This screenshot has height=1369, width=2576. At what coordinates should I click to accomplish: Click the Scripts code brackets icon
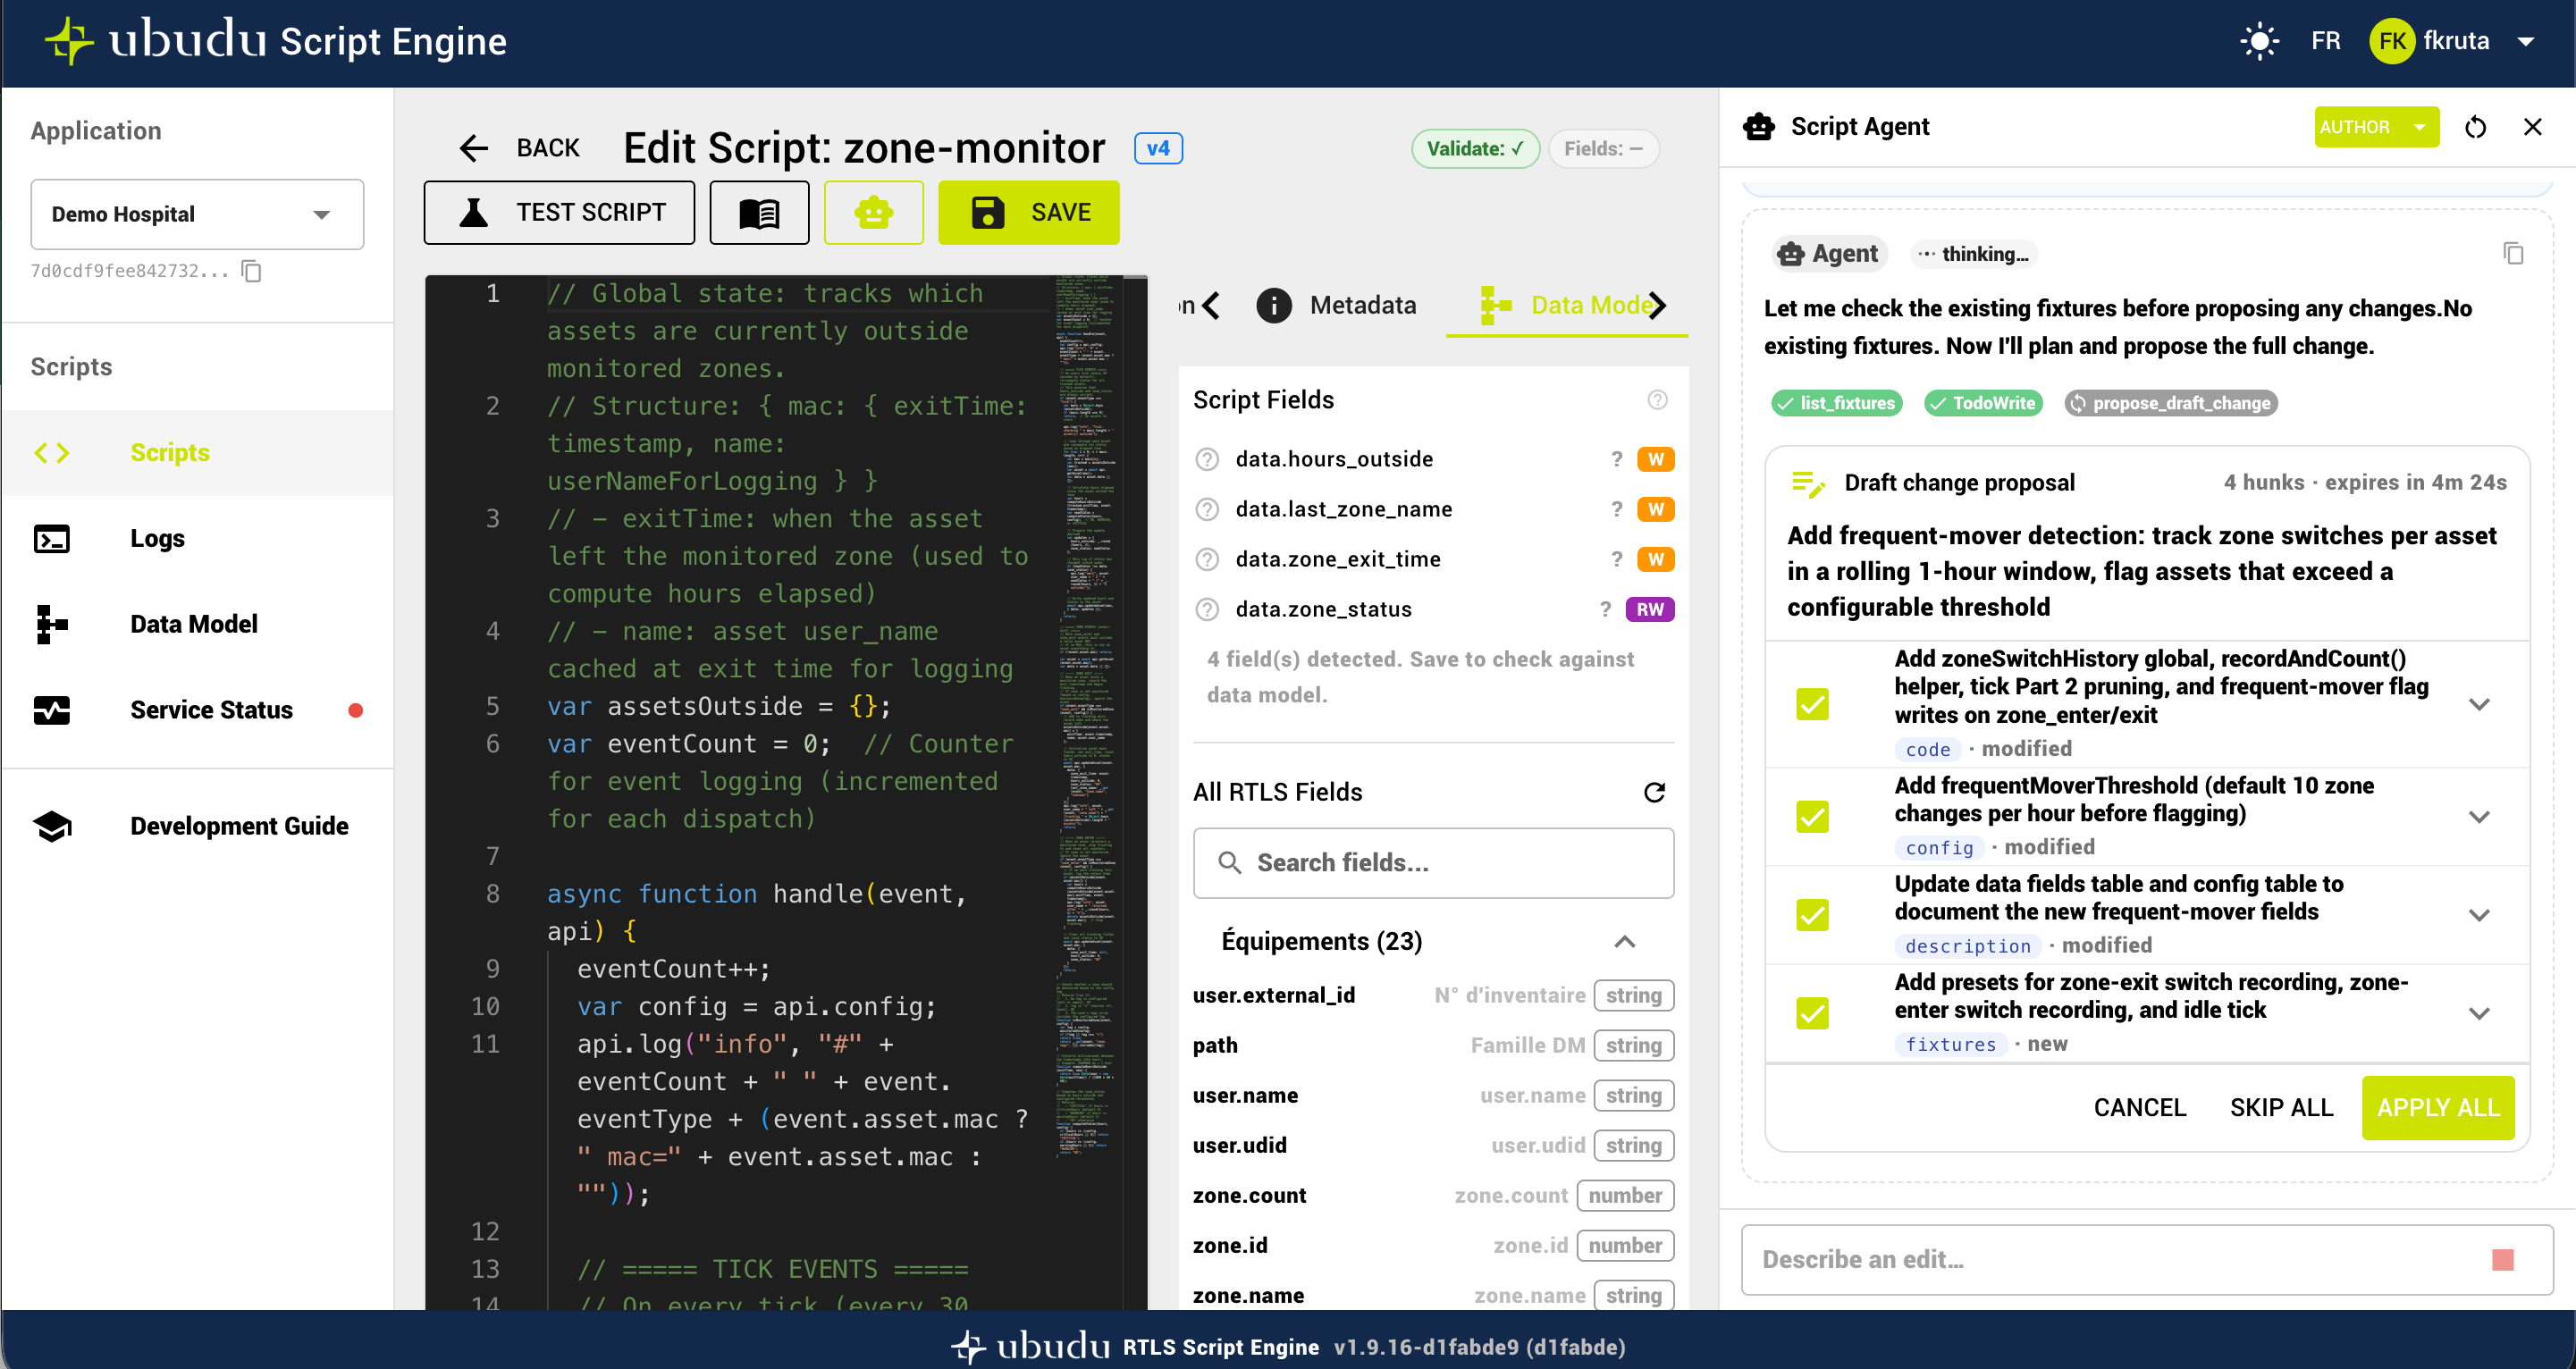[x=52, y=453]
